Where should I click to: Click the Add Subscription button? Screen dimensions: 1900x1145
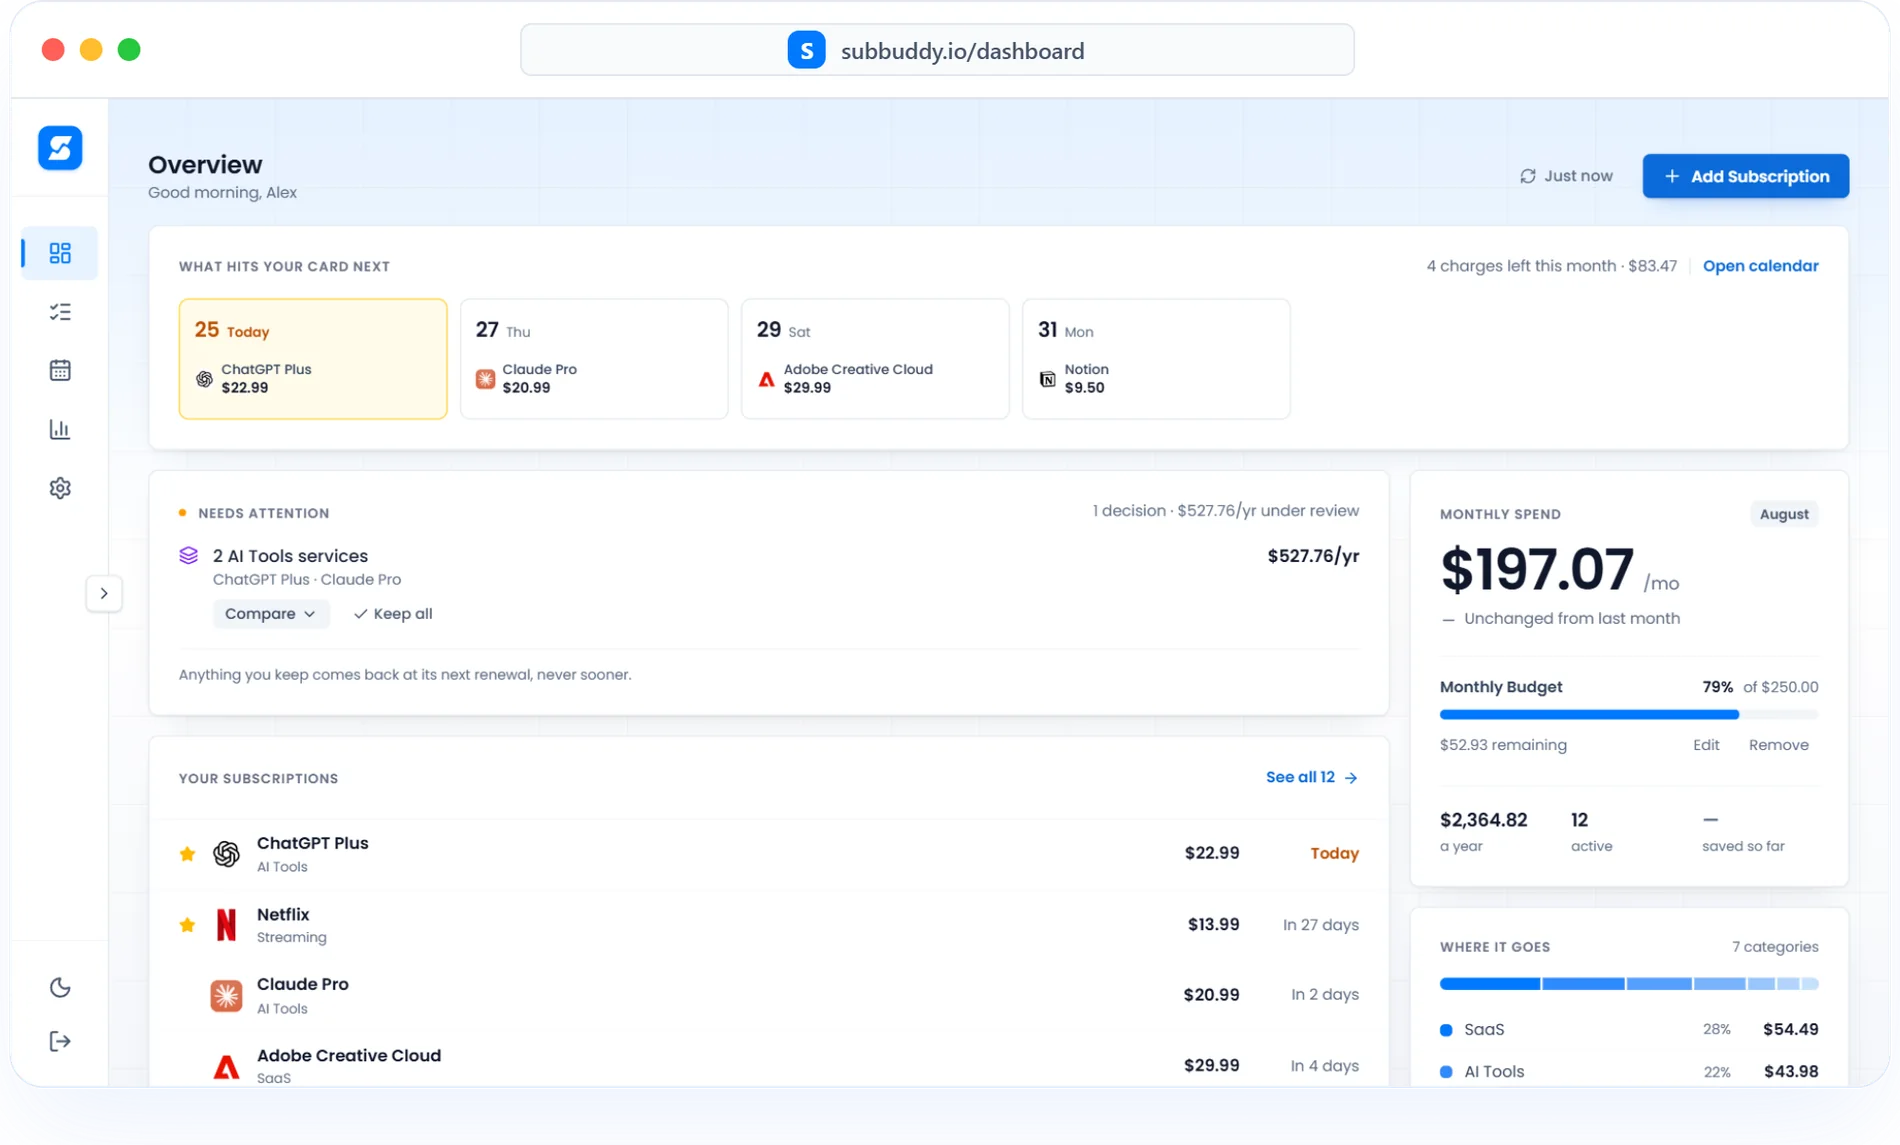[1745, 176]
